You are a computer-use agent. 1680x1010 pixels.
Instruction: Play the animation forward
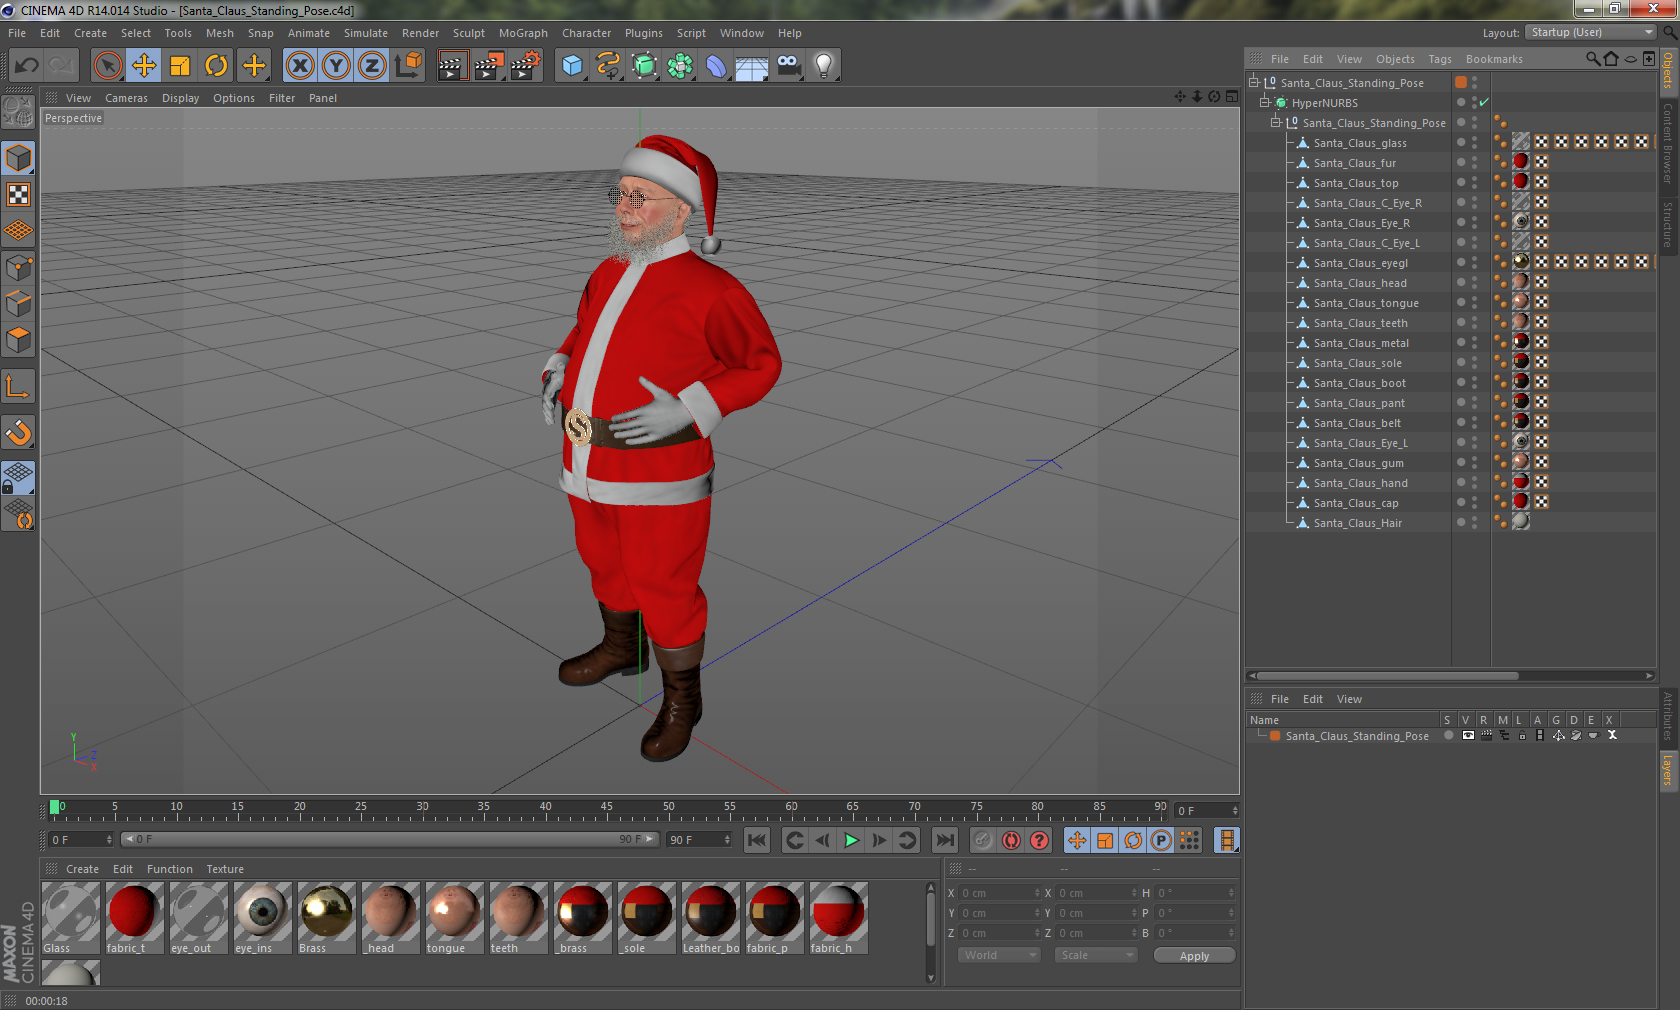coord(851,840)
